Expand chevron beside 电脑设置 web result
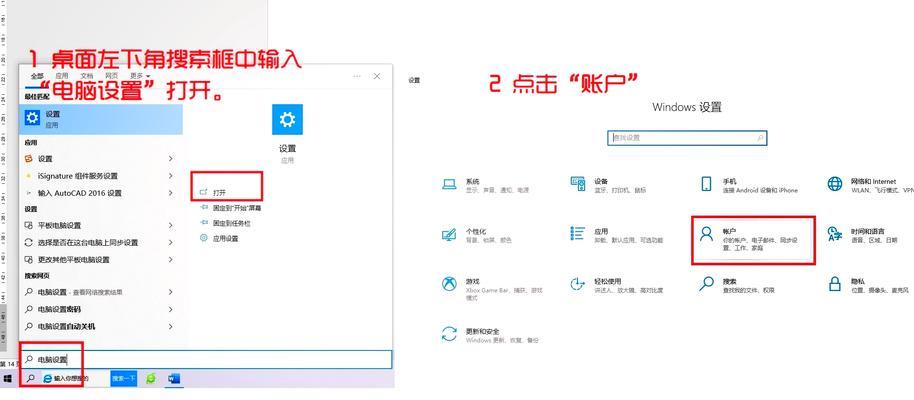The image size is (914, 400). pos(171,292)
